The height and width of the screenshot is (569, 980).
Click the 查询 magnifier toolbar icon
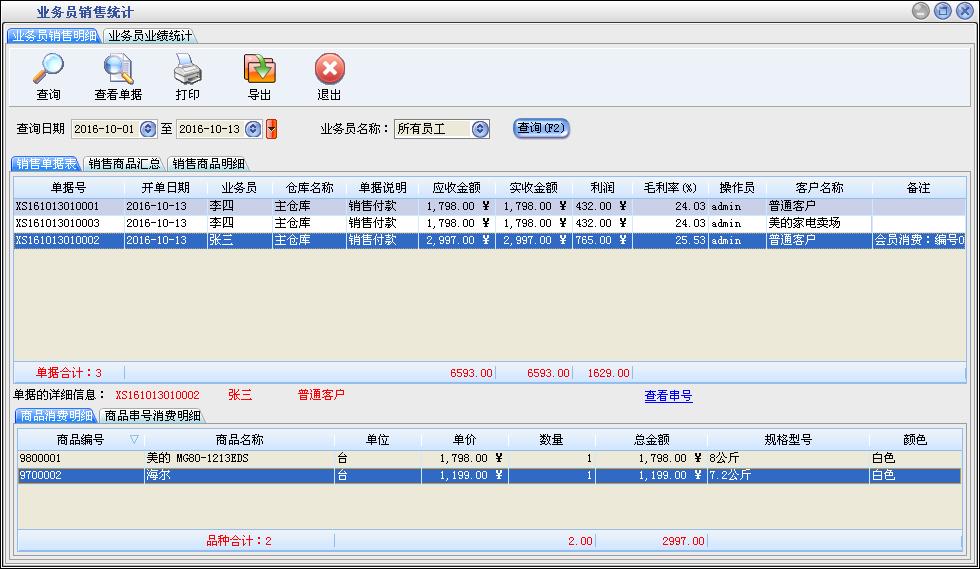point(48,70)
